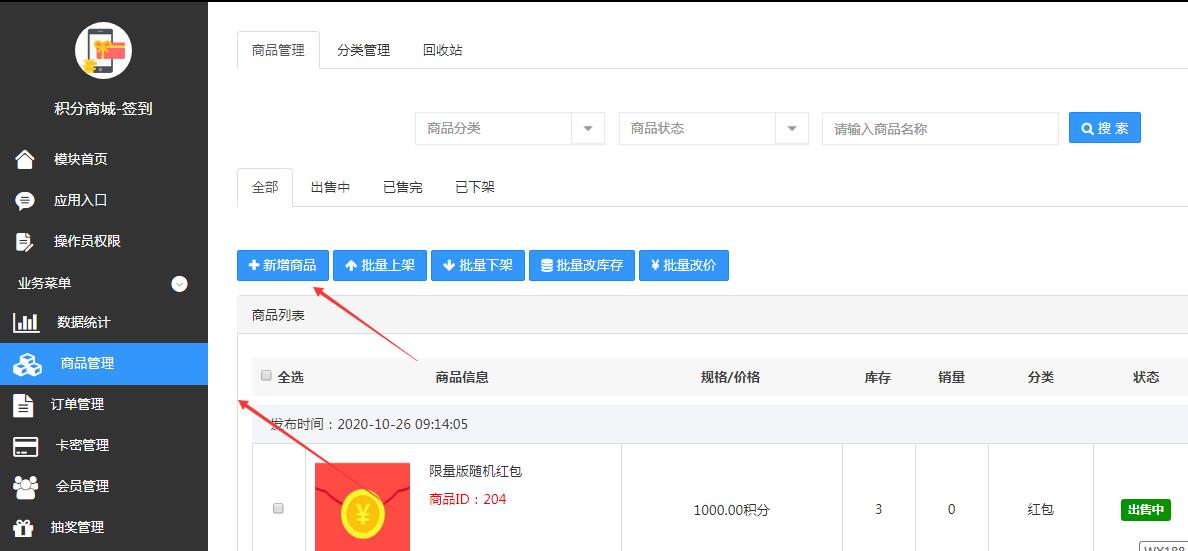Select the 会员管理 users icon

coord(26,487)
